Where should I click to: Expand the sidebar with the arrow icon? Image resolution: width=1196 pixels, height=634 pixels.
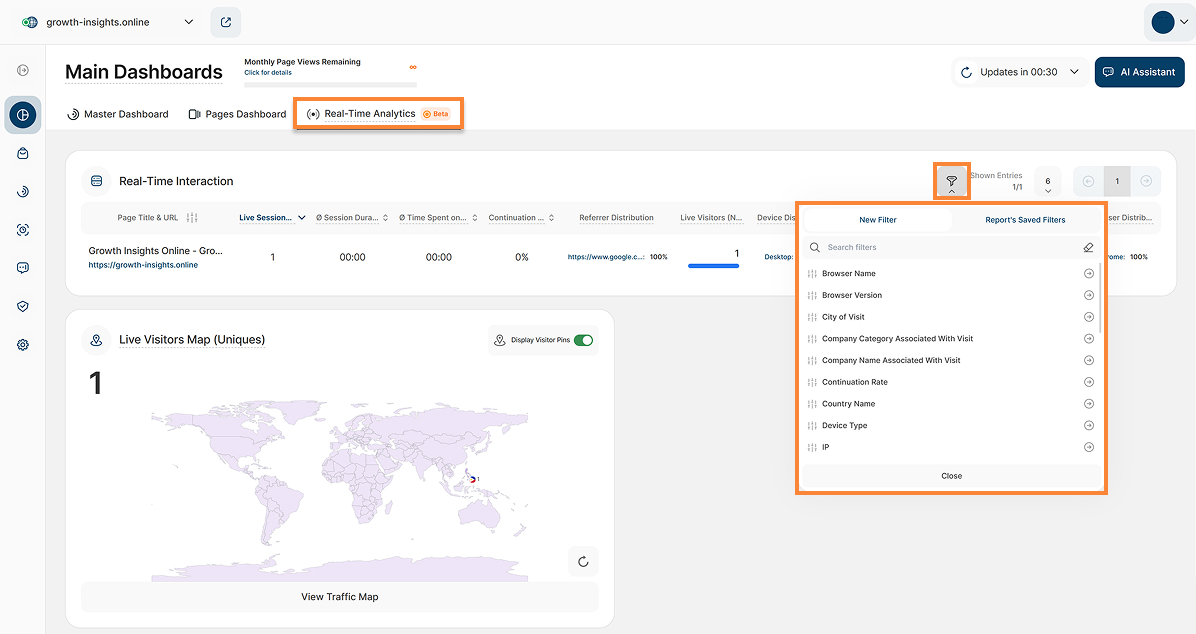tap(23, 70)
